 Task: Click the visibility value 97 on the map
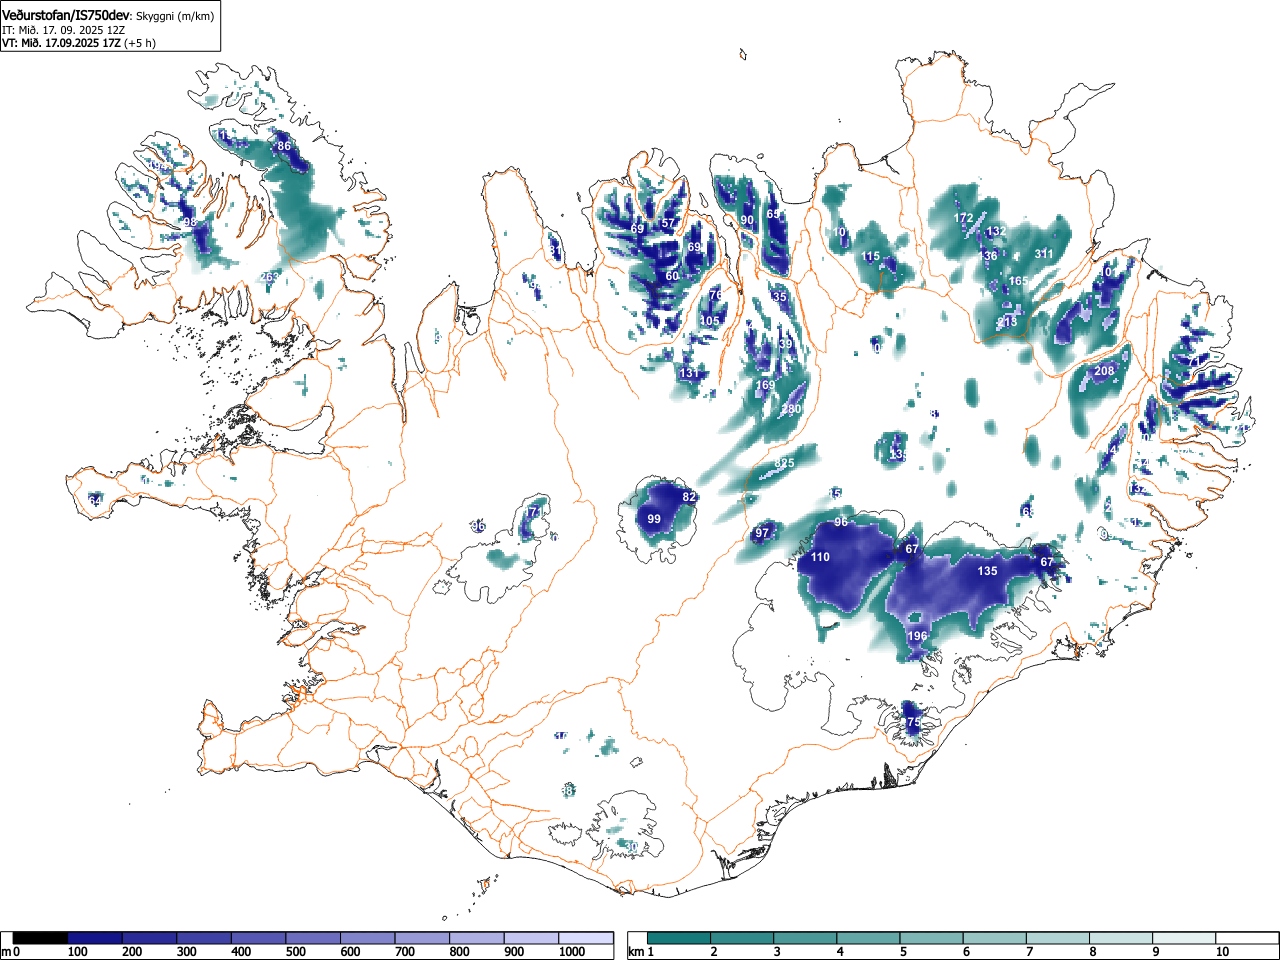pyautogui.click(x=762, y=533)
